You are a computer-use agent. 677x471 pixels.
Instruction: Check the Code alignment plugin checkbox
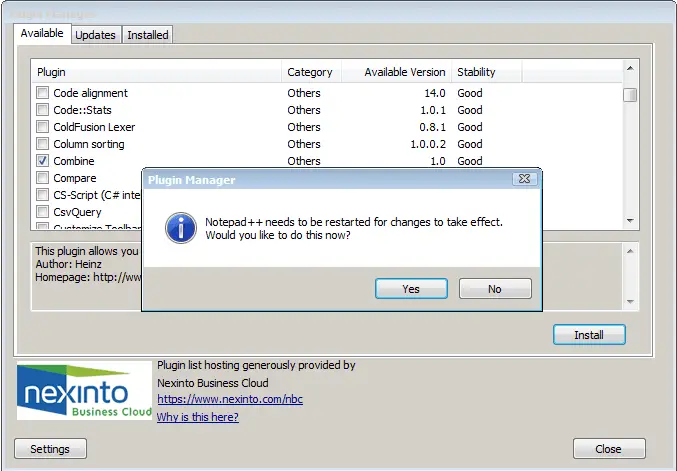(x=42, y=93)
